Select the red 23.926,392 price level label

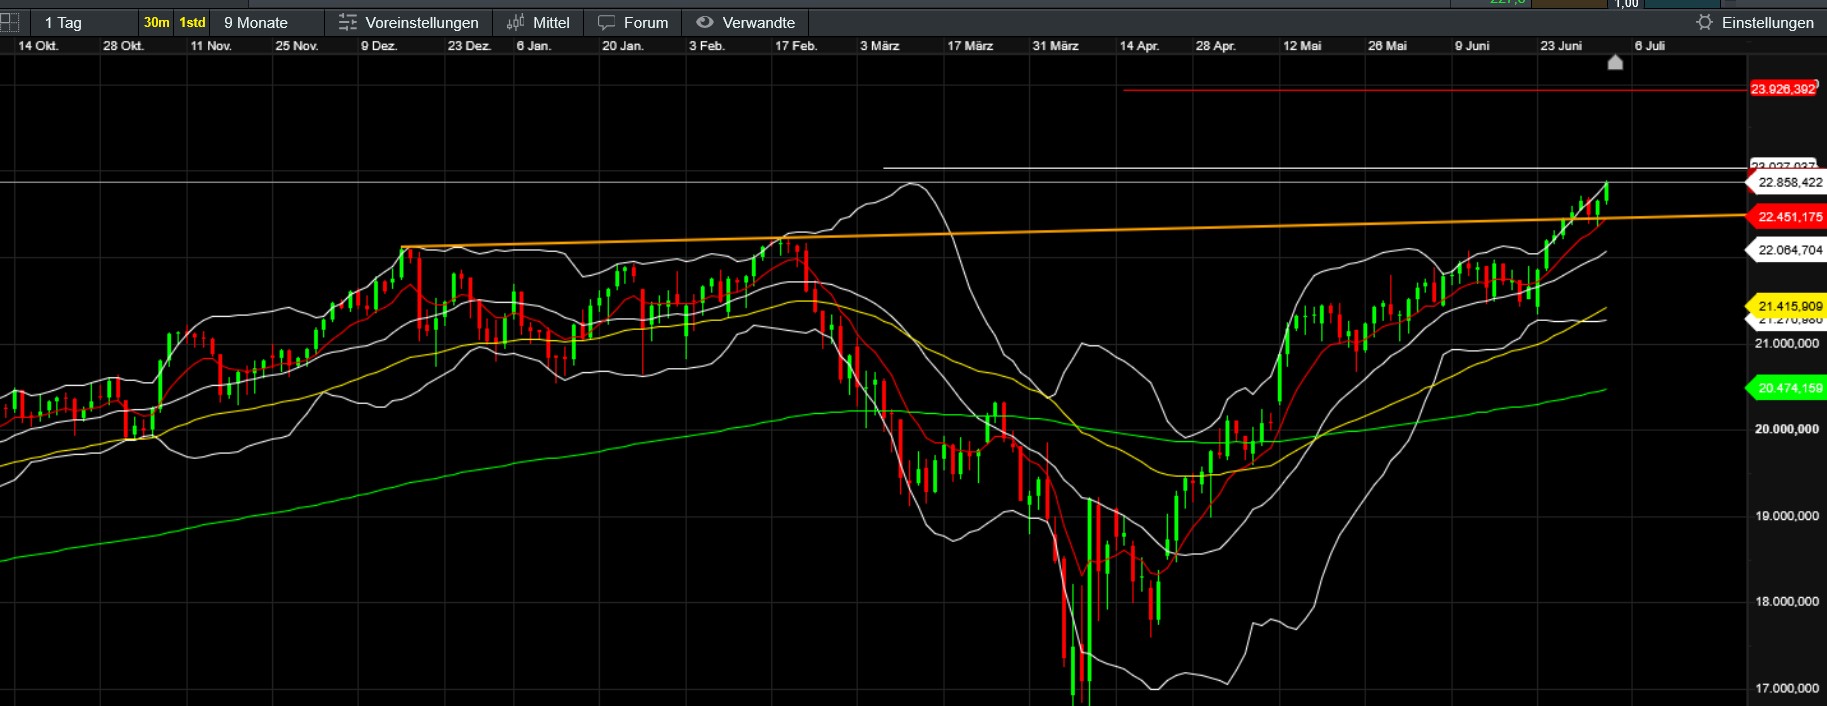(1783, 89)
